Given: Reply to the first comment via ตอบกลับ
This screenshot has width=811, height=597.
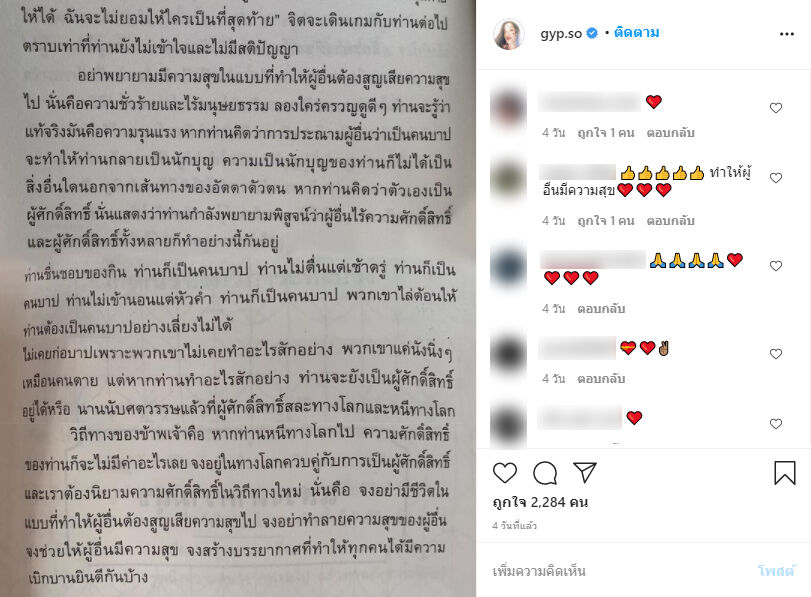Looking at the screenshot, I should point(670,133).
